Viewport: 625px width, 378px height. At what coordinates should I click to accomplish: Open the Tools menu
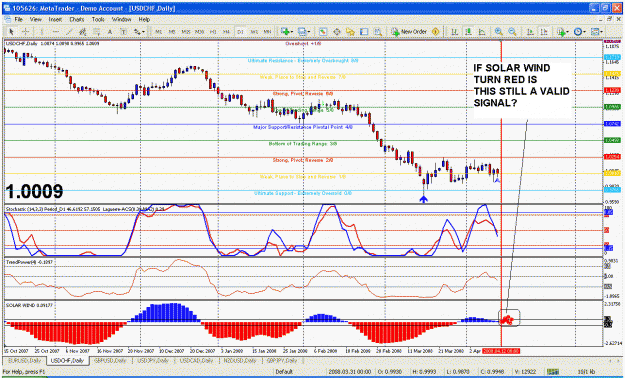tap(98, 19)
